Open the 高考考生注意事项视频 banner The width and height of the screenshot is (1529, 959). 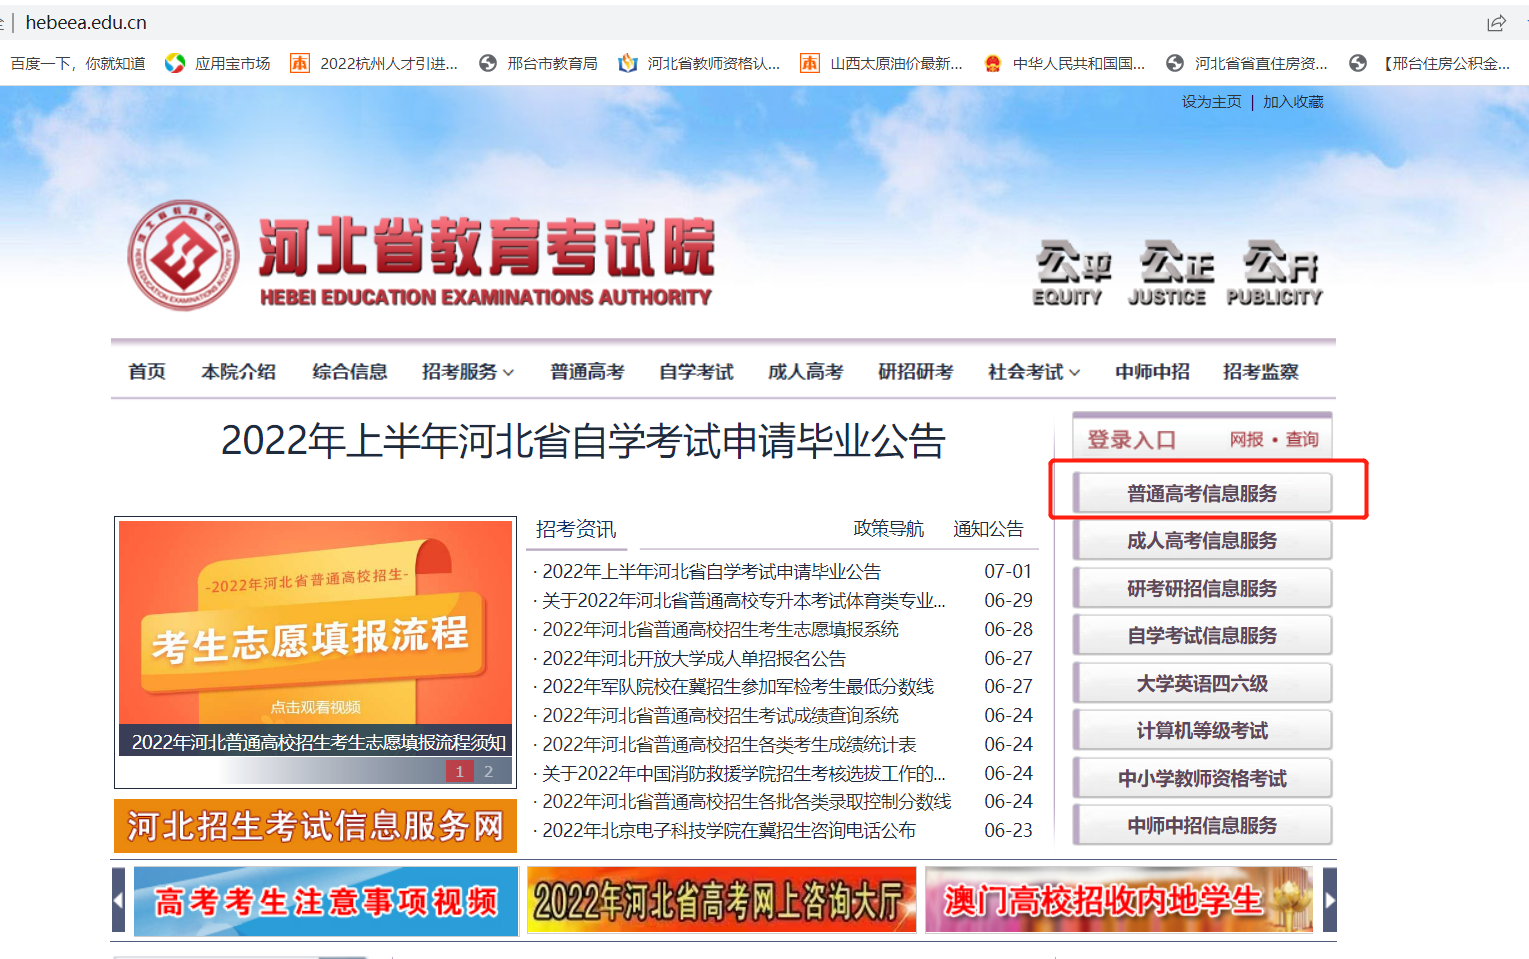[x=326, y=901]
